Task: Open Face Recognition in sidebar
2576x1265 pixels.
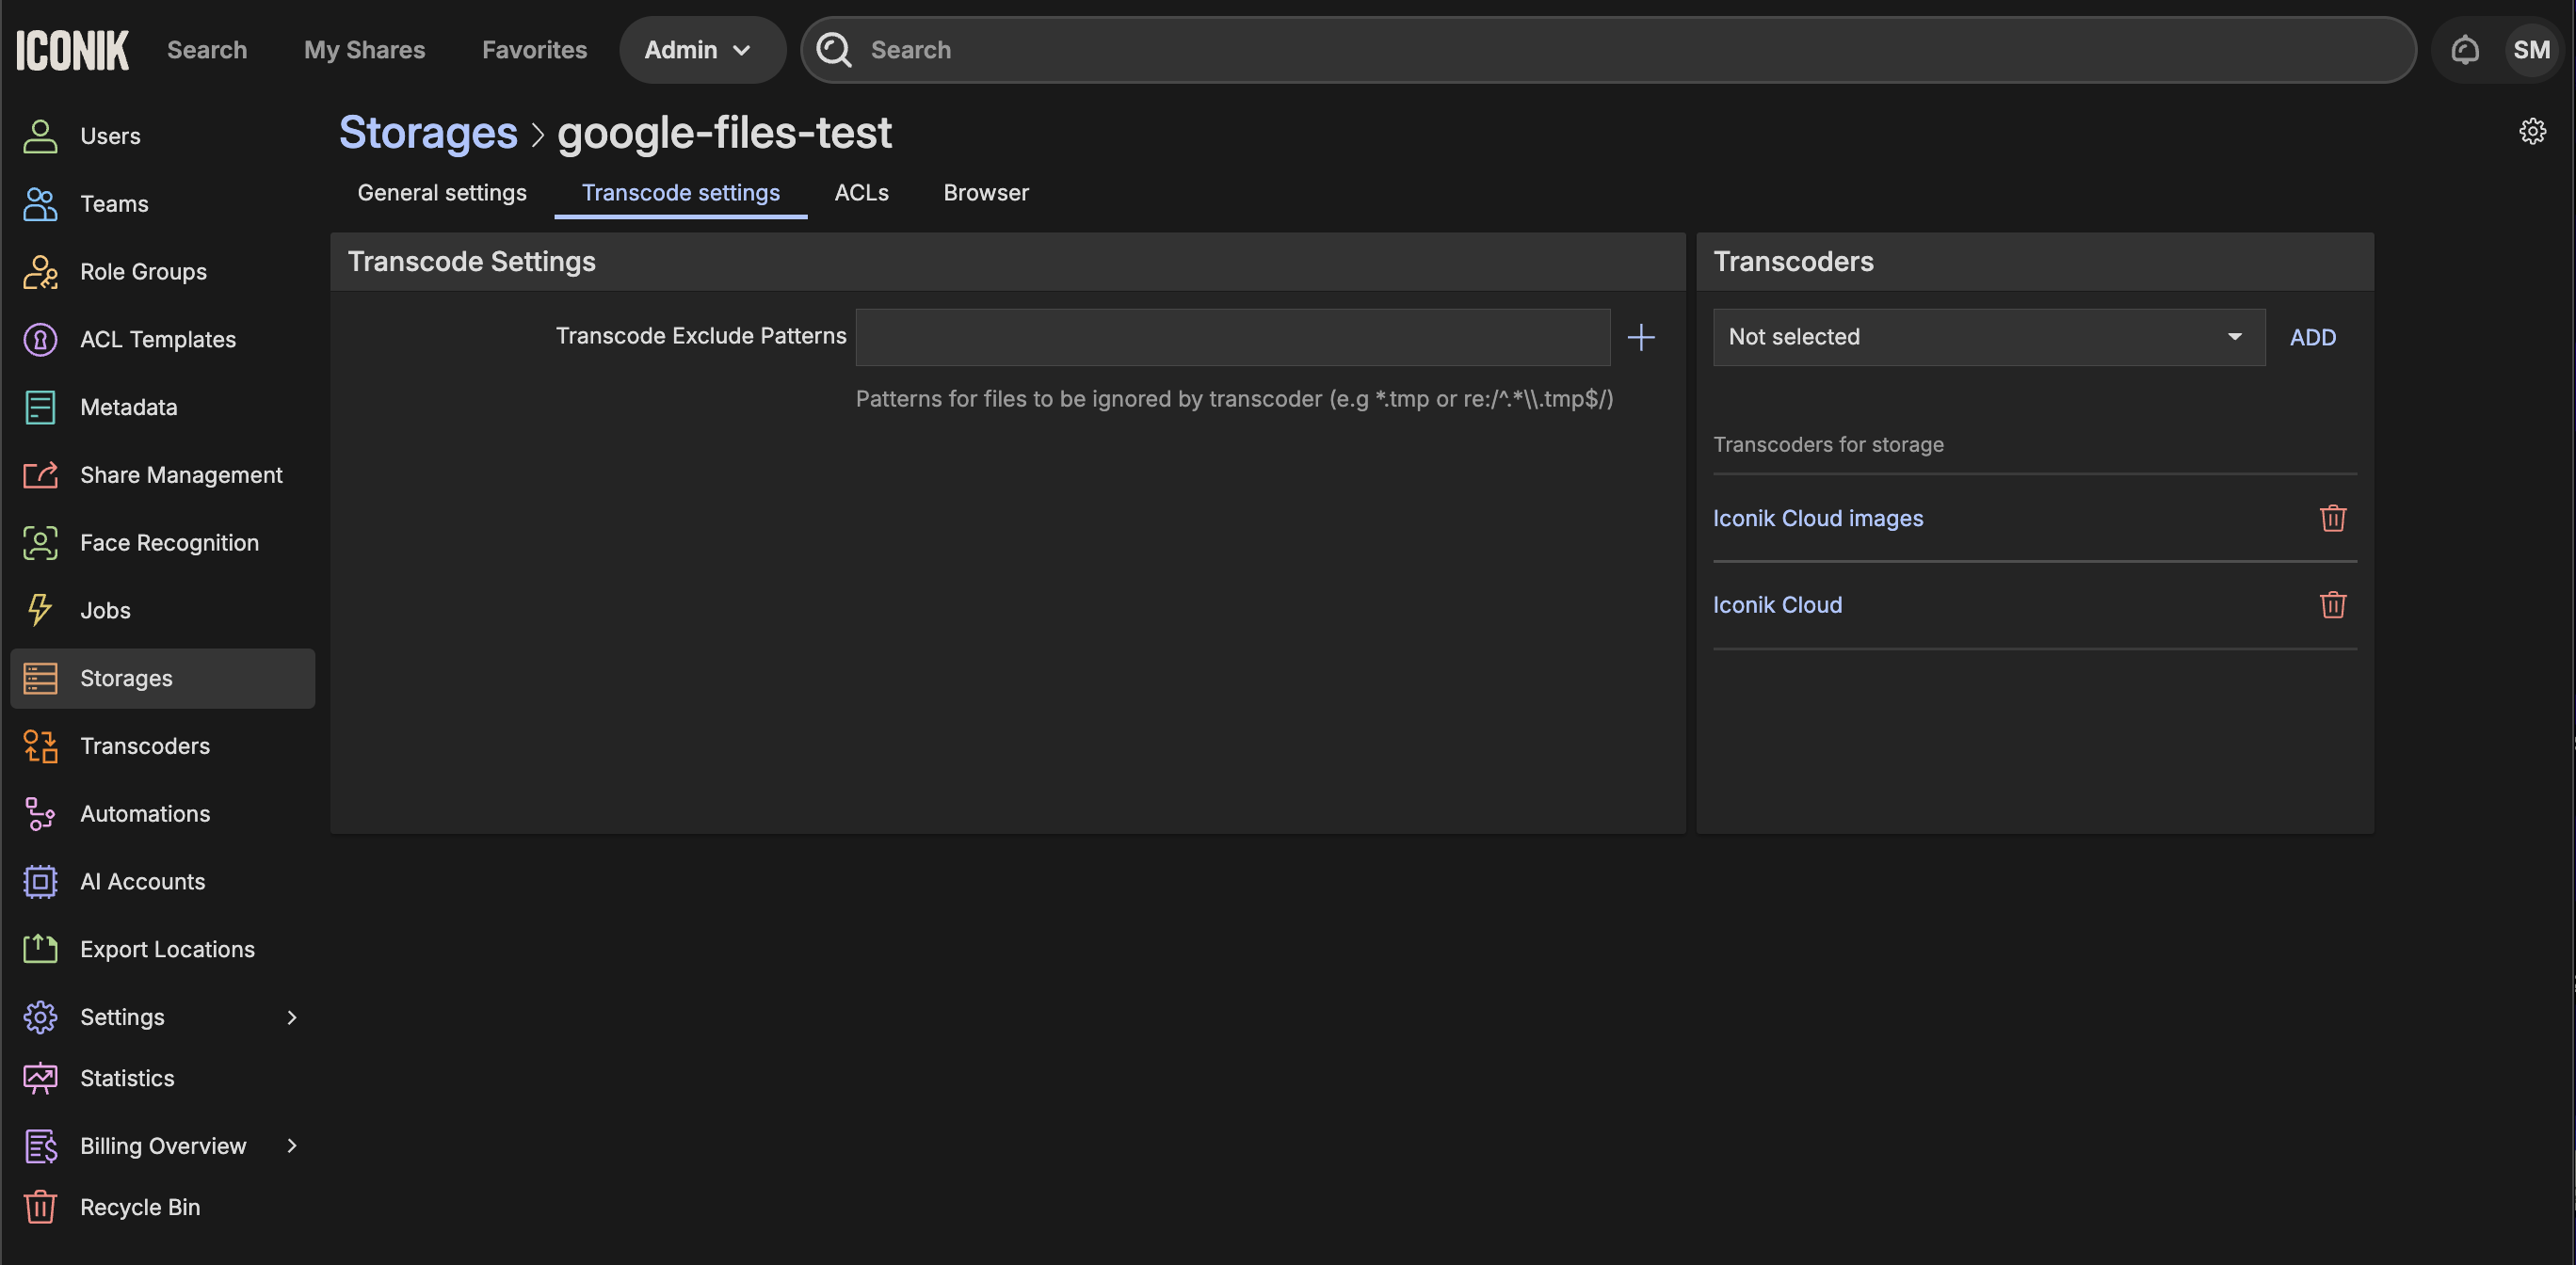Action: point(168,543)
